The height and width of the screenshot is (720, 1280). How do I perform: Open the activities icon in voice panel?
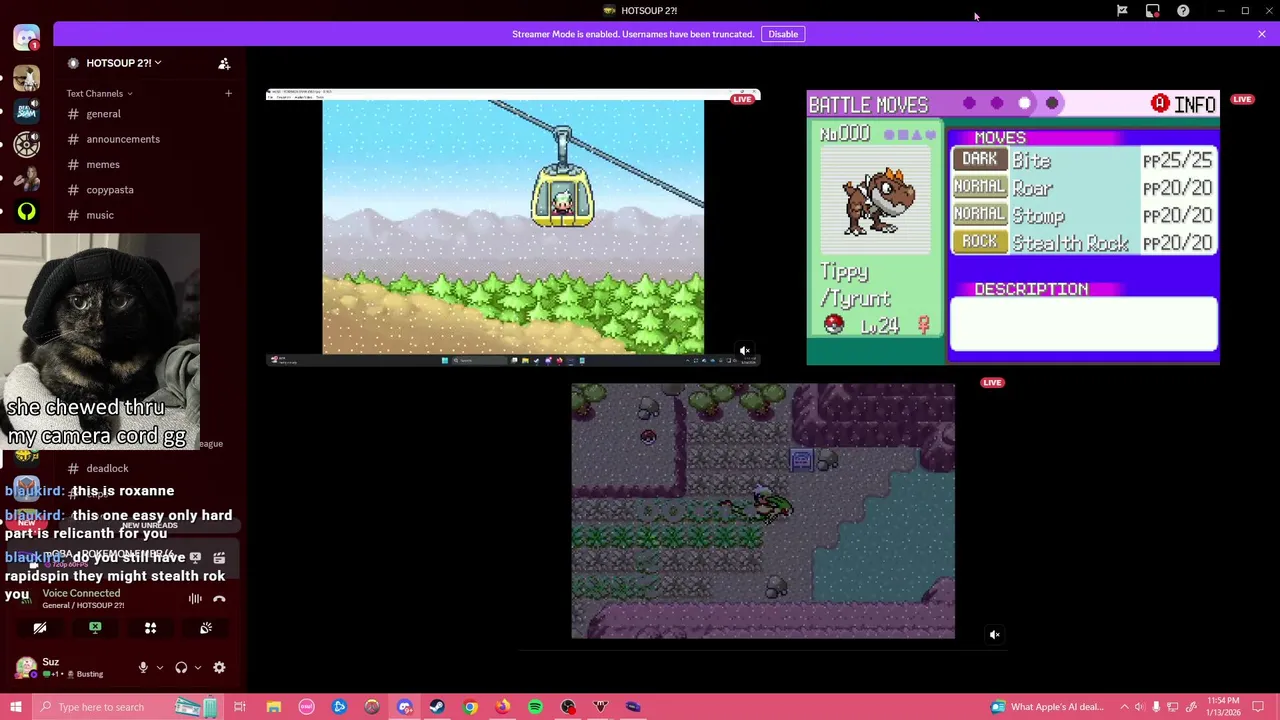point(150,628)
